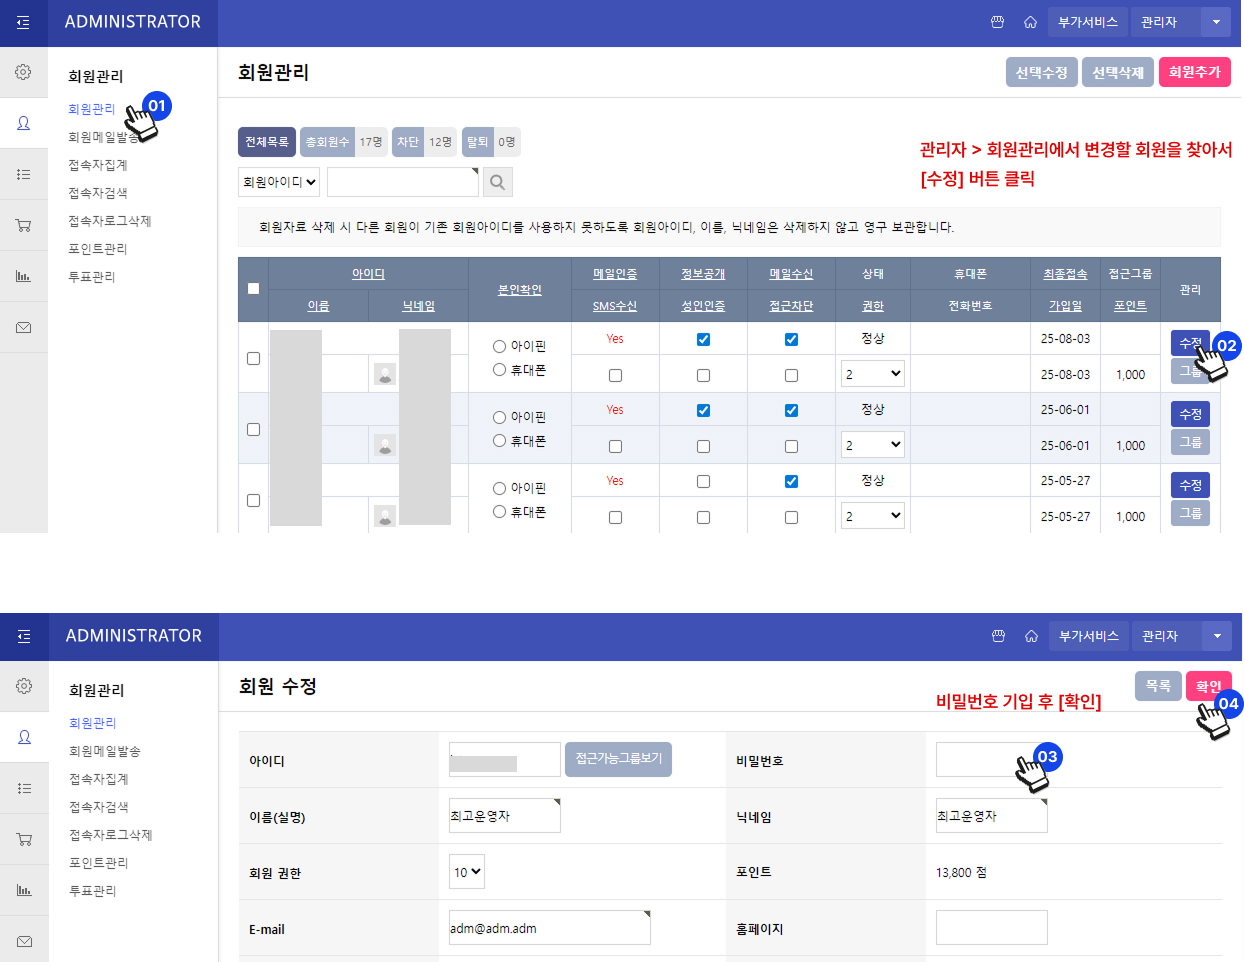Image resolution: width=1244 pixels, height=962 pixels.
Task: Open the list menu sidebar icon in the top panel
Action: [x=23, y=174]
